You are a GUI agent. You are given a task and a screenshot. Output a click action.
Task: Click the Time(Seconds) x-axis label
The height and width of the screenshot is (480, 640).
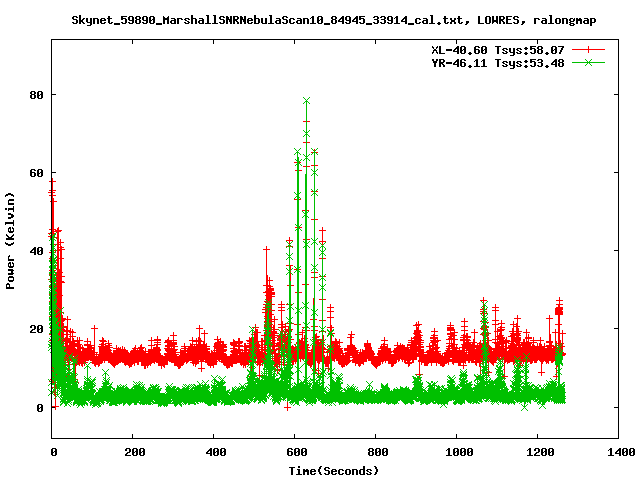tap(333, 471)
